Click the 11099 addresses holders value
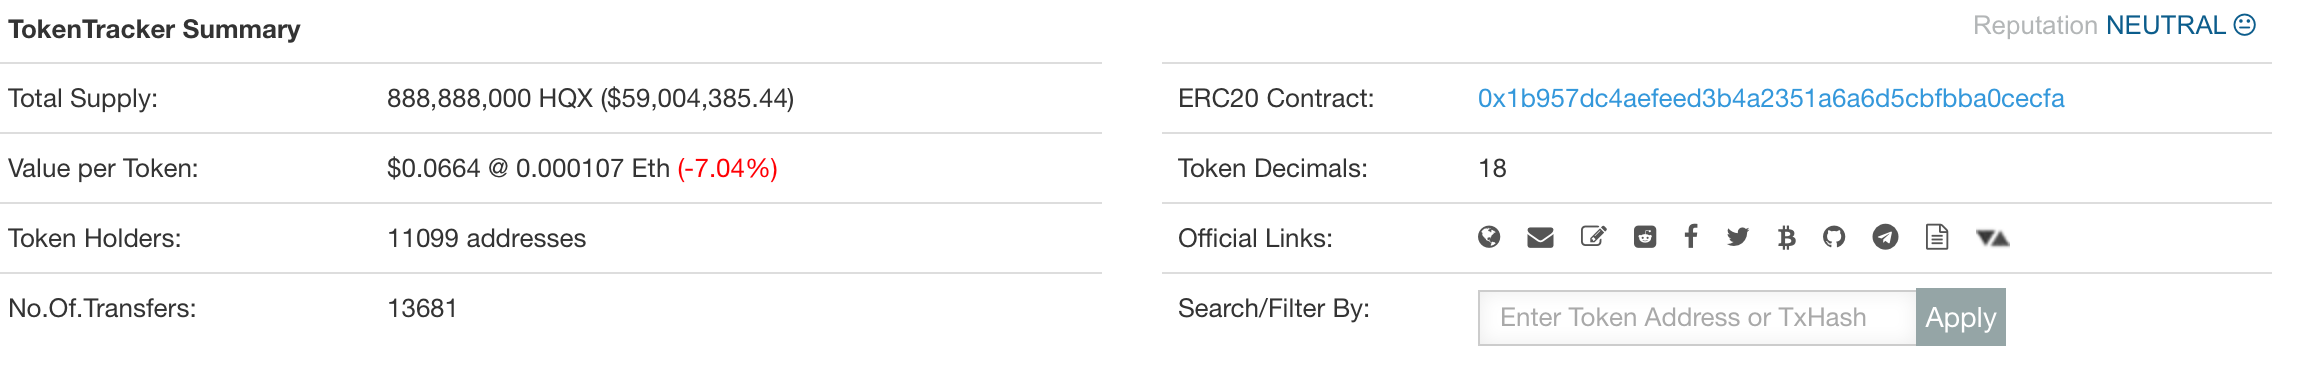Screen dimensions: 2302x384 coord(487,238)
